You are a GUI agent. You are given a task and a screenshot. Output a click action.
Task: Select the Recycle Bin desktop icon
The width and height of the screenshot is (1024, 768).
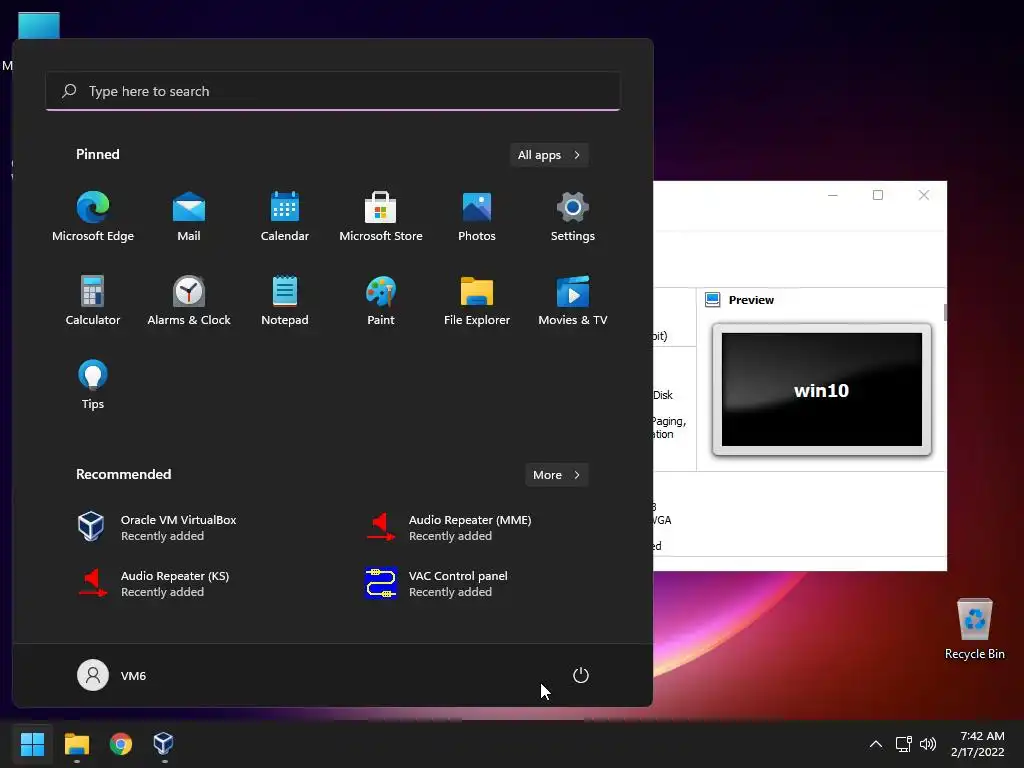(x=974, y=629)
